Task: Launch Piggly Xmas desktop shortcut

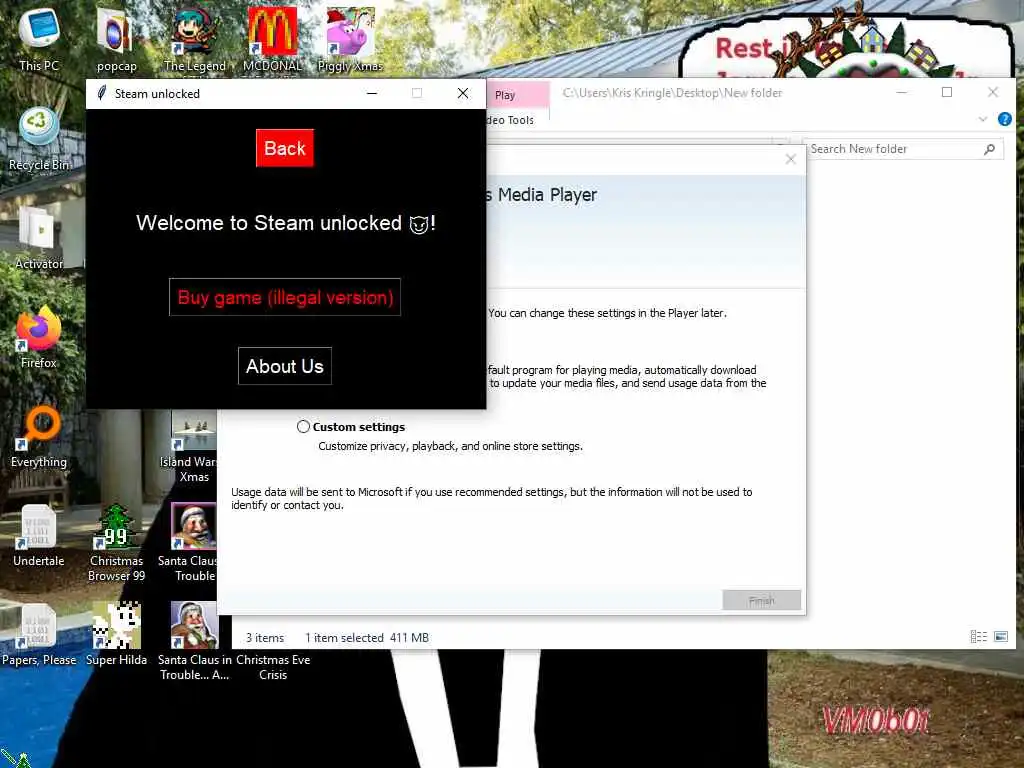Action: point(350,37)
